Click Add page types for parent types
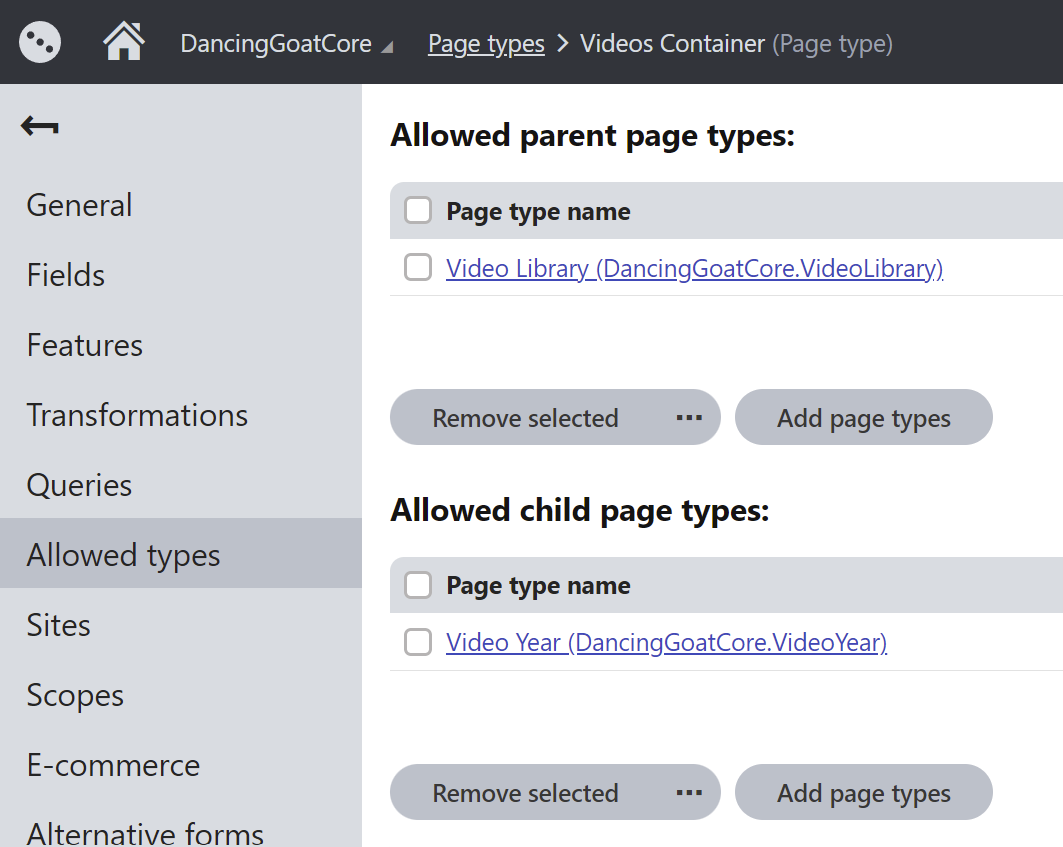Screen dimensions: 1063x847 [x=864, y=418]
